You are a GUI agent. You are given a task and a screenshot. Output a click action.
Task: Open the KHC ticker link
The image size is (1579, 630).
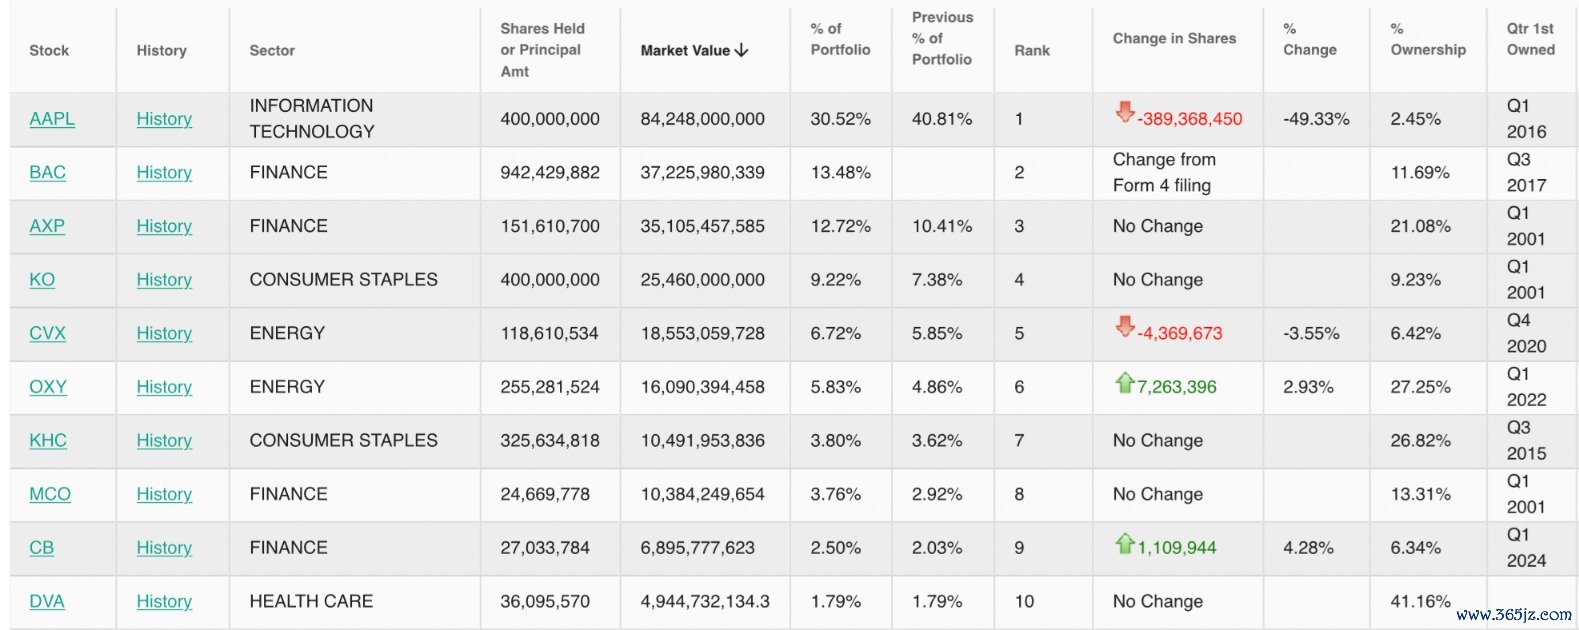(48, 440)
